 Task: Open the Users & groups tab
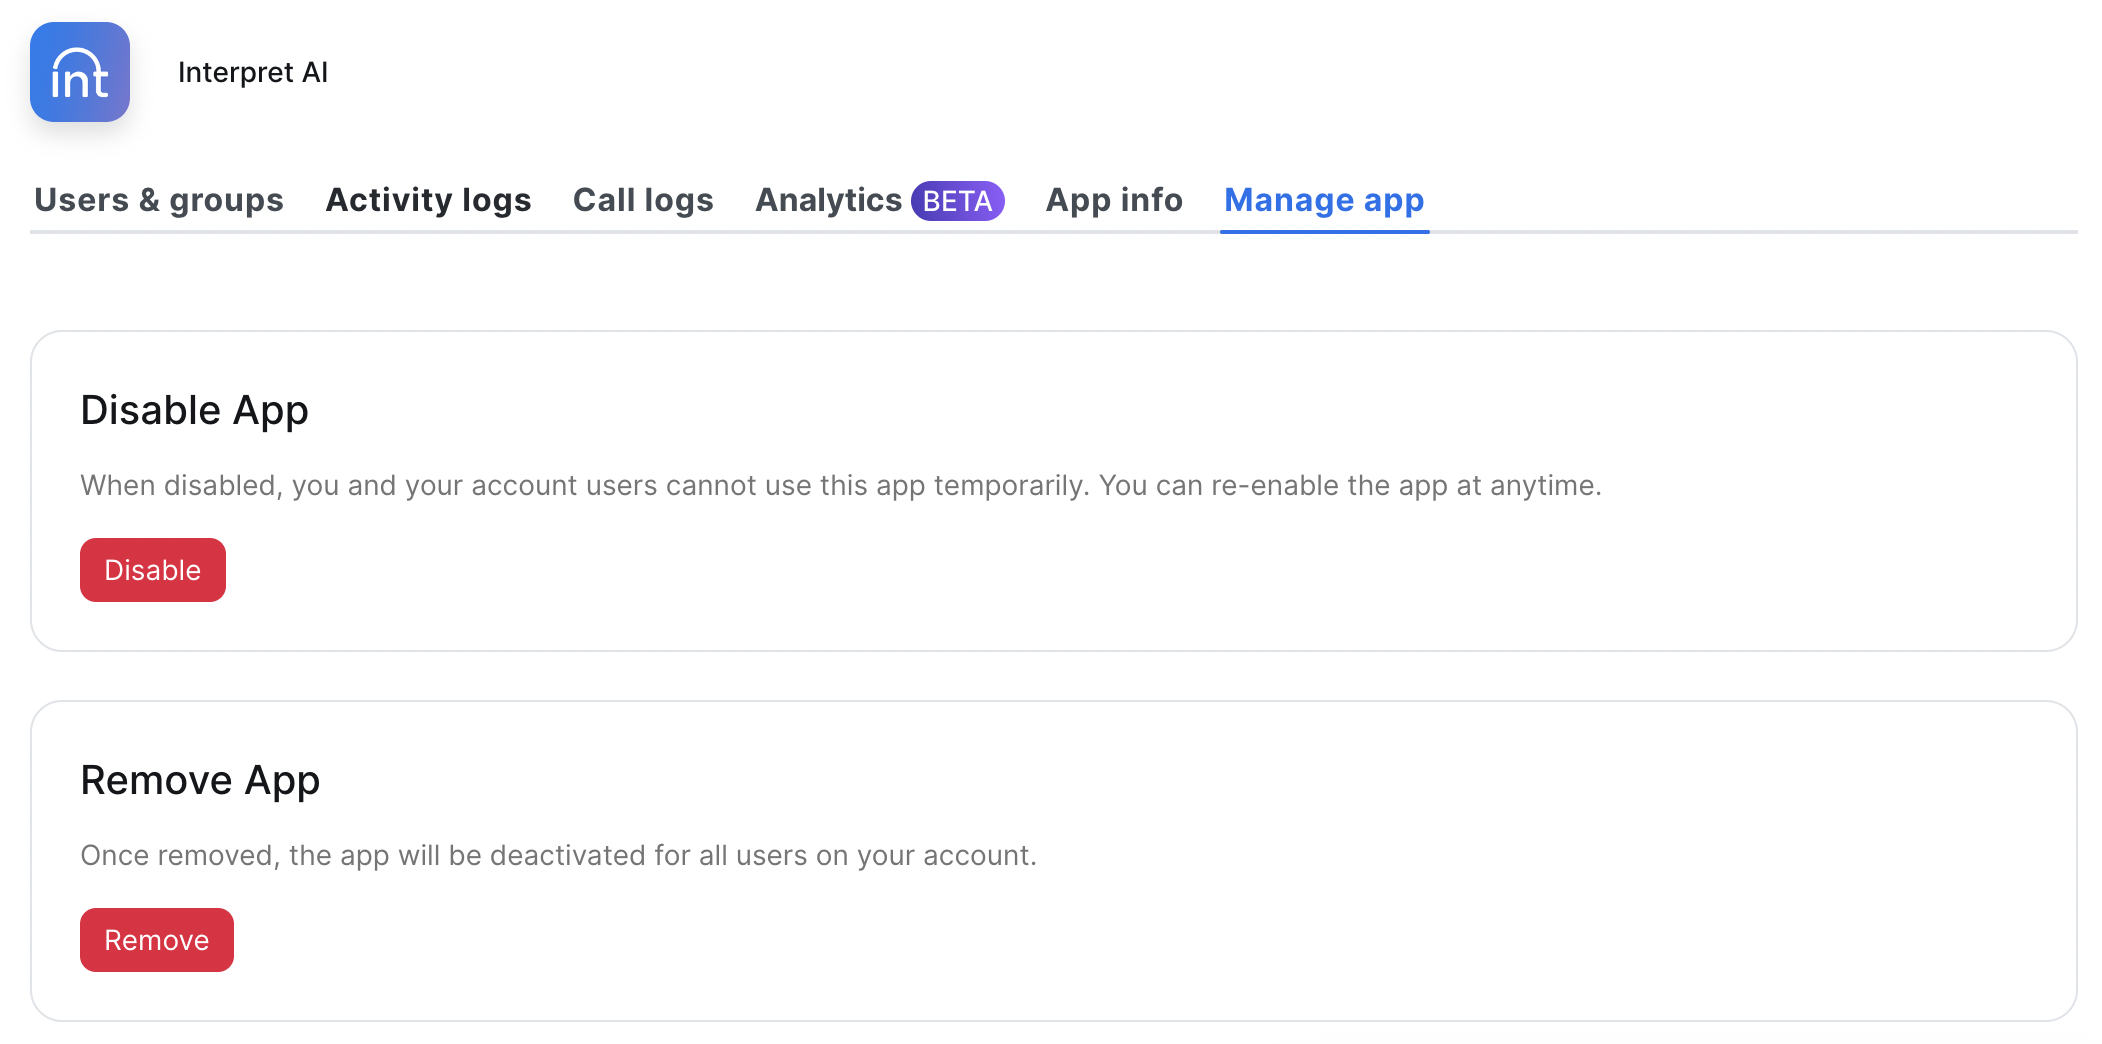159,200
